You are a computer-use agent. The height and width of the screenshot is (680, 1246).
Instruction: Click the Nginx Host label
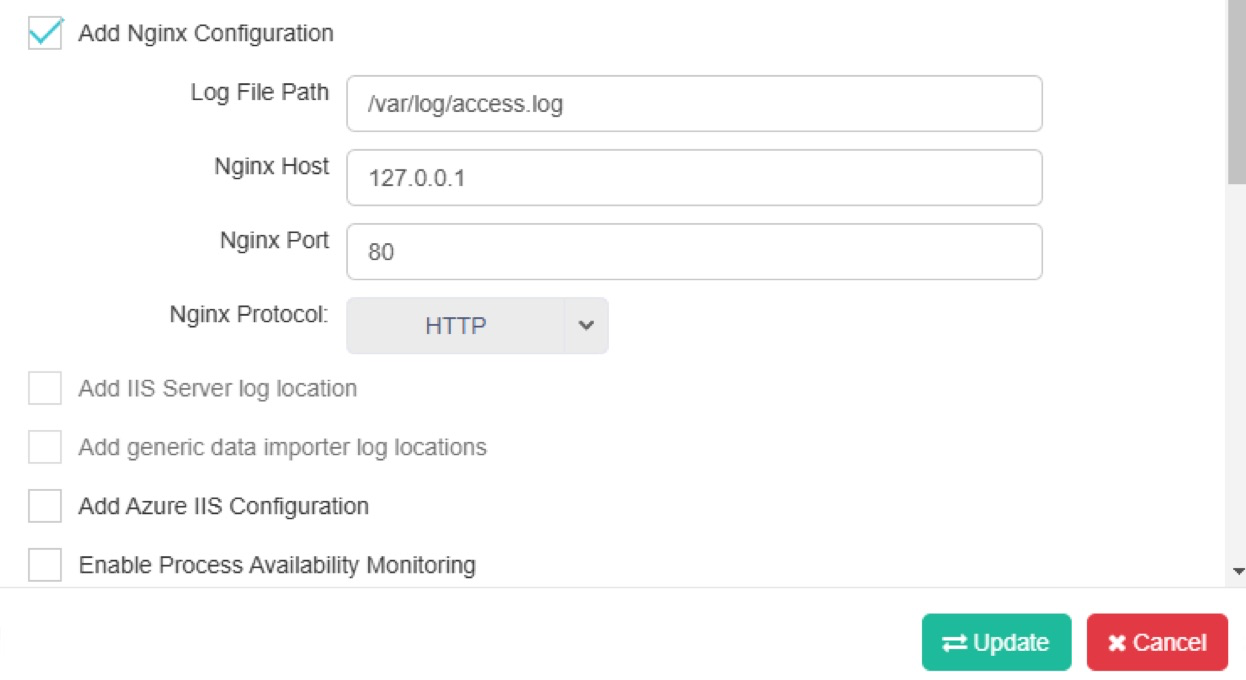(x=272, y=167)
